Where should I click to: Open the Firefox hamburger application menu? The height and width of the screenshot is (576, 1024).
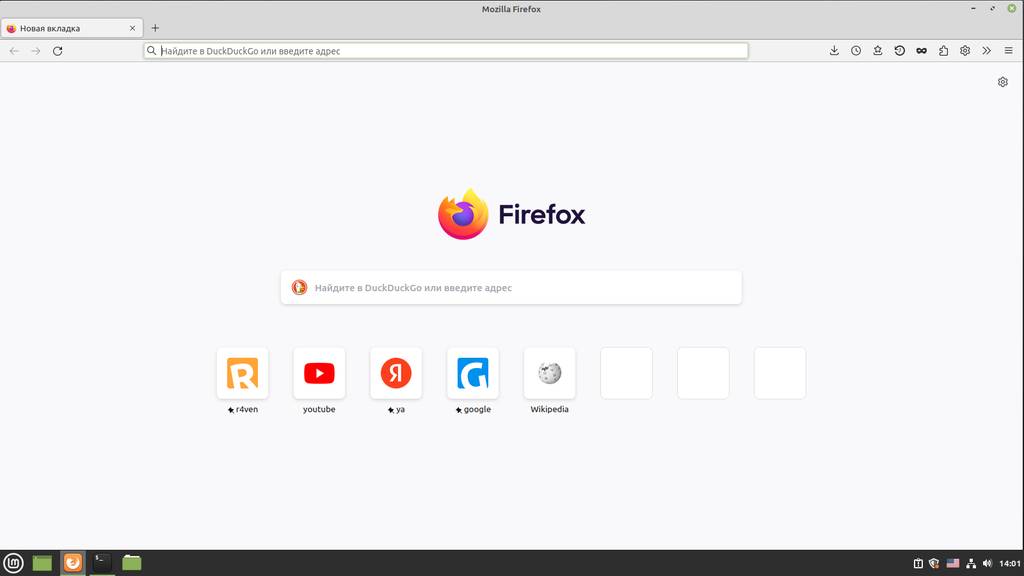tap(1008, 51)
